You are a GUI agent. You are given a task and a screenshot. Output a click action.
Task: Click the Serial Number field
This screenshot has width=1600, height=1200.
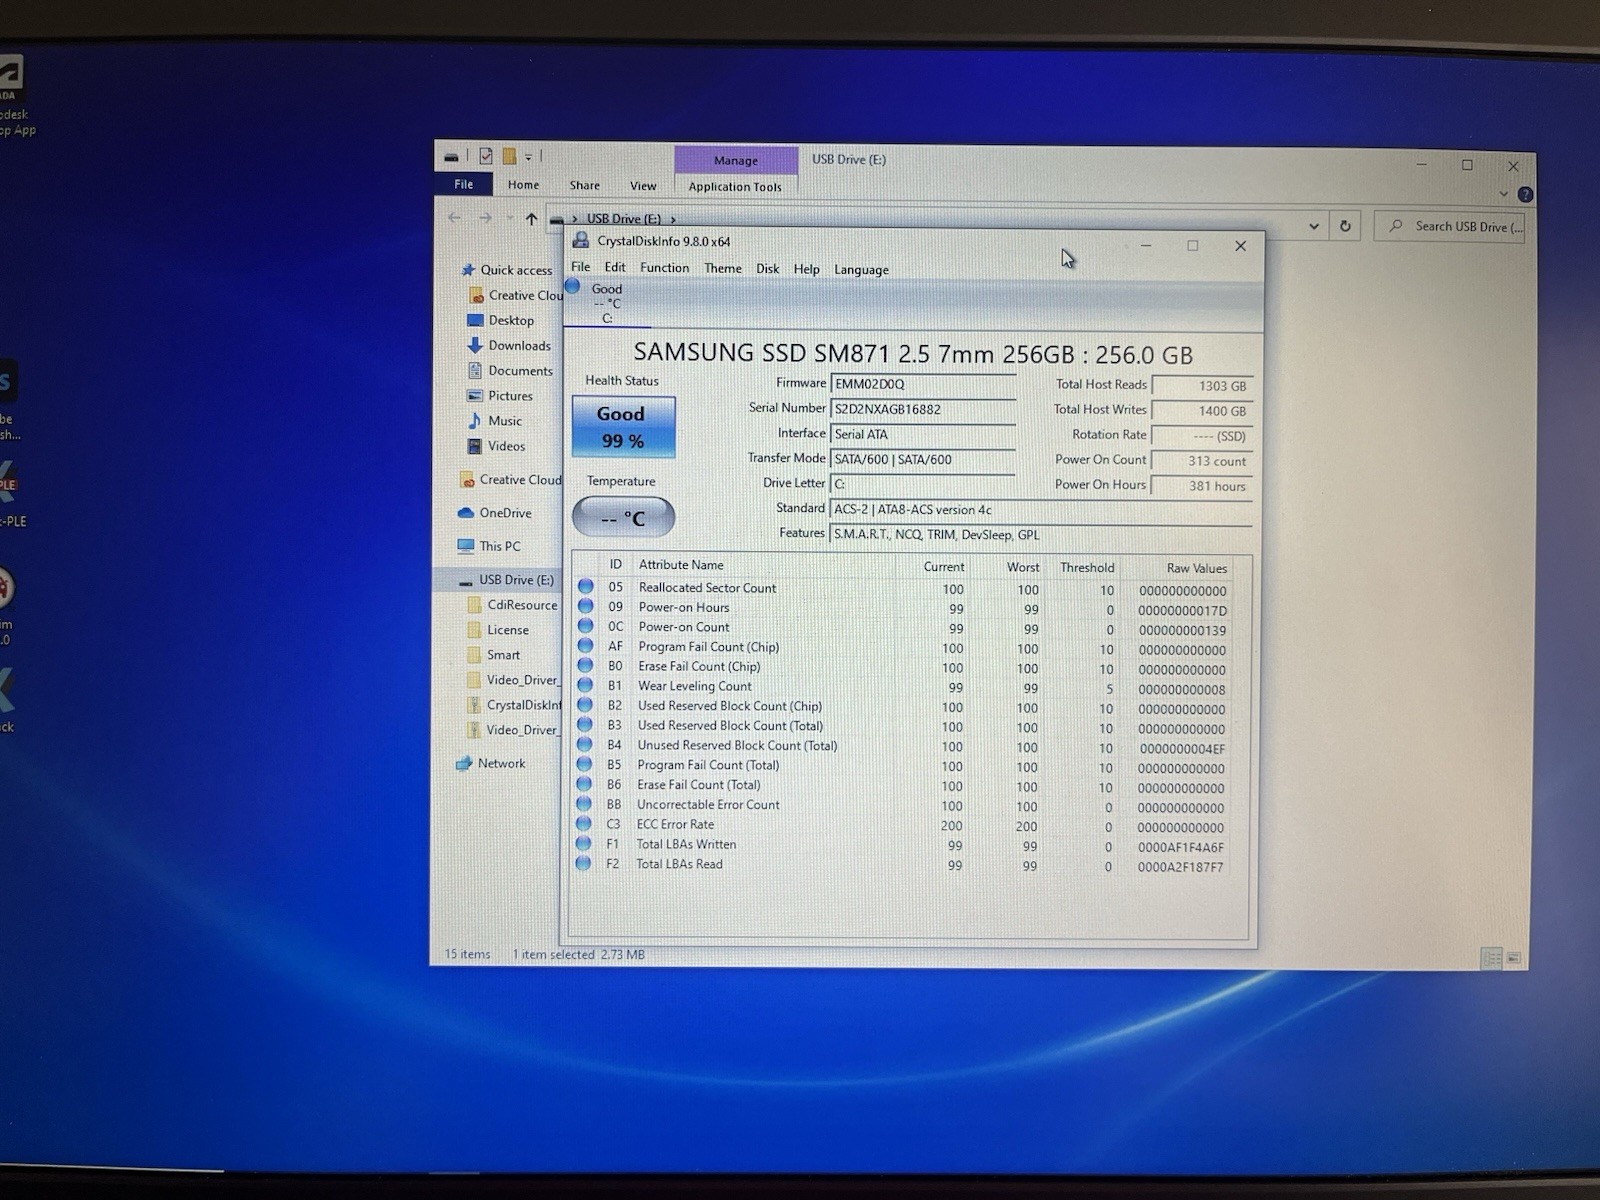[923, 409]
